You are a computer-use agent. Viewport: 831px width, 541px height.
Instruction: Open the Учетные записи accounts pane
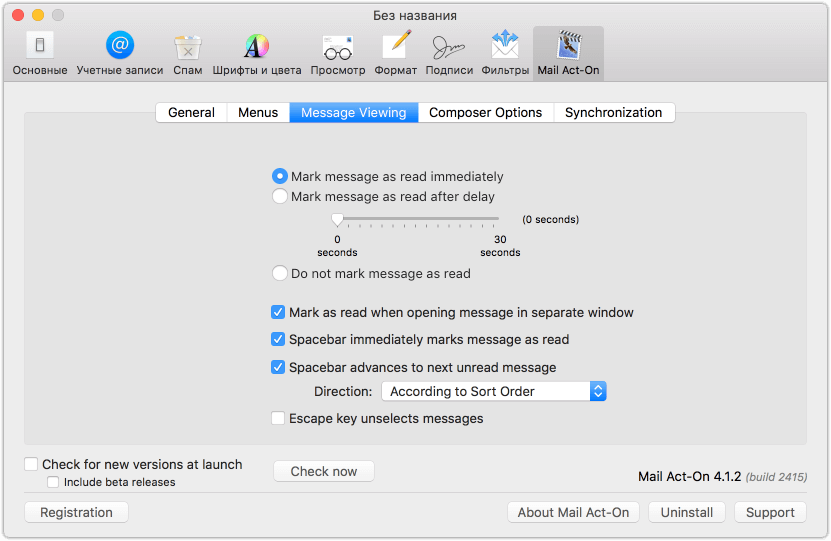[x=120, y=54]
